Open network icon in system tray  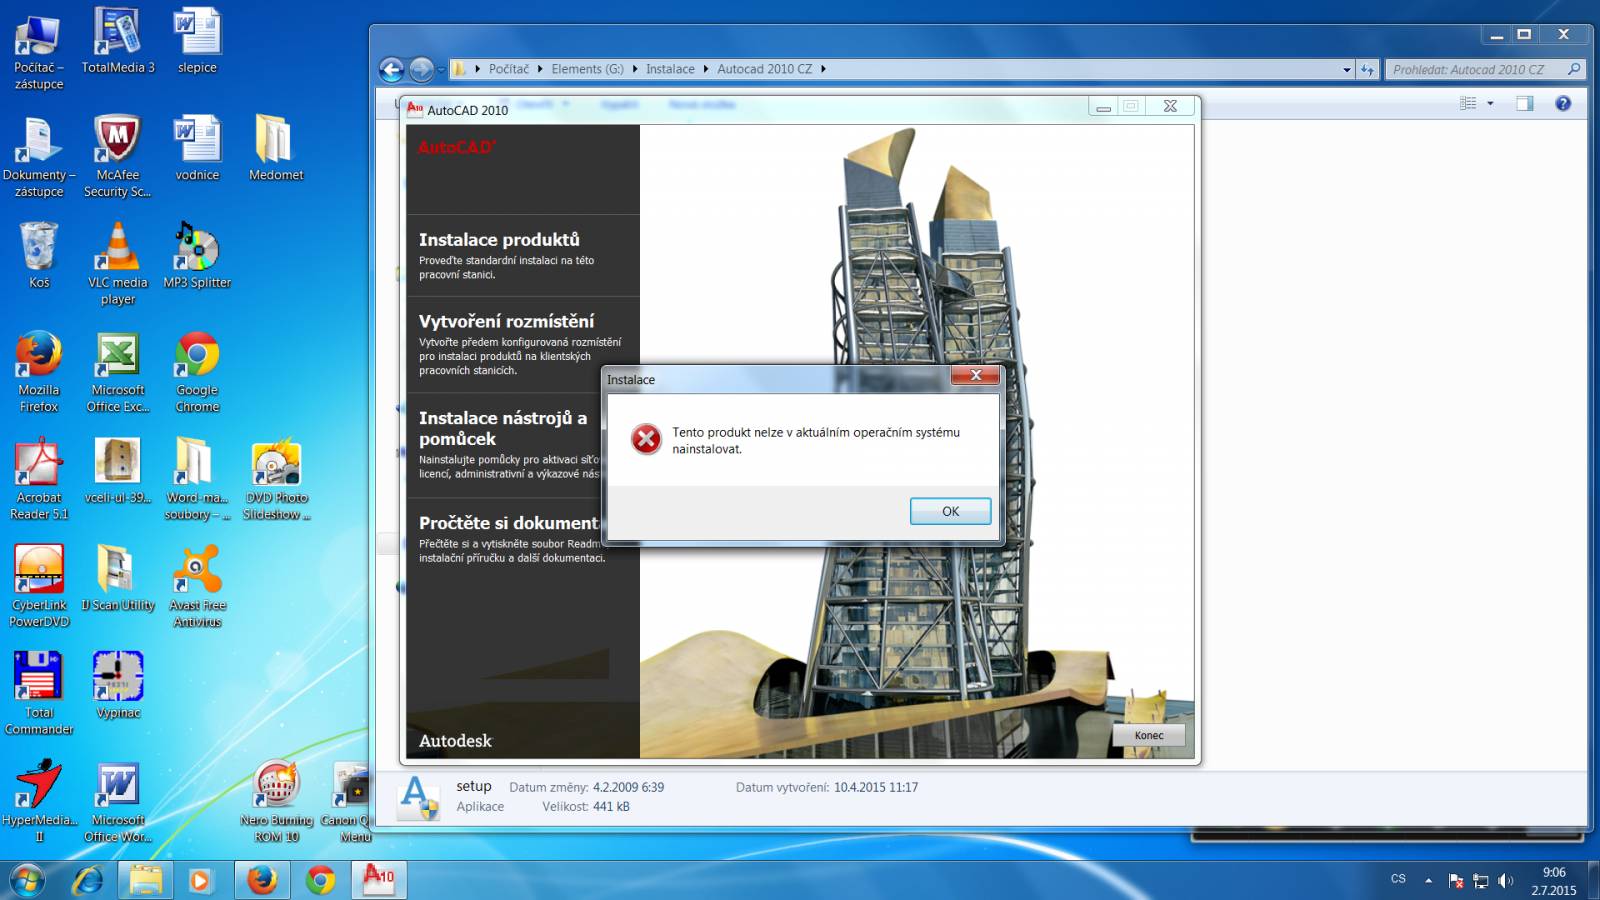[1481, 881]
